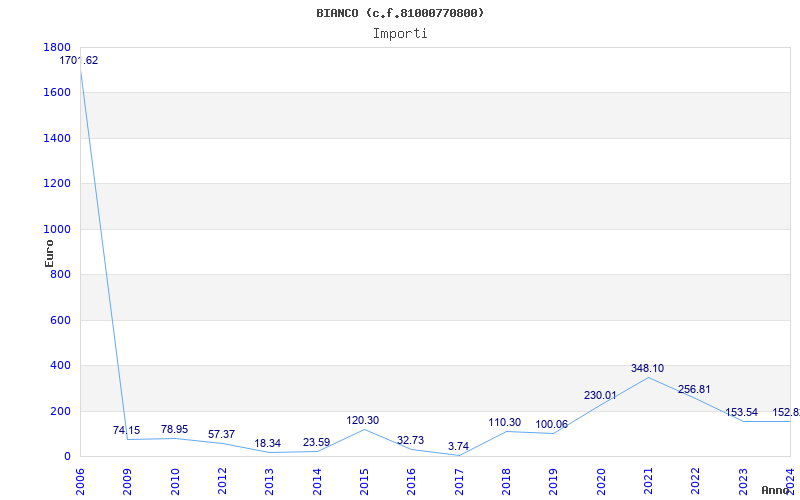This screenshot has width=800, height=500.
Task: Click the 2020 year tick label
Action: [601, 481]
